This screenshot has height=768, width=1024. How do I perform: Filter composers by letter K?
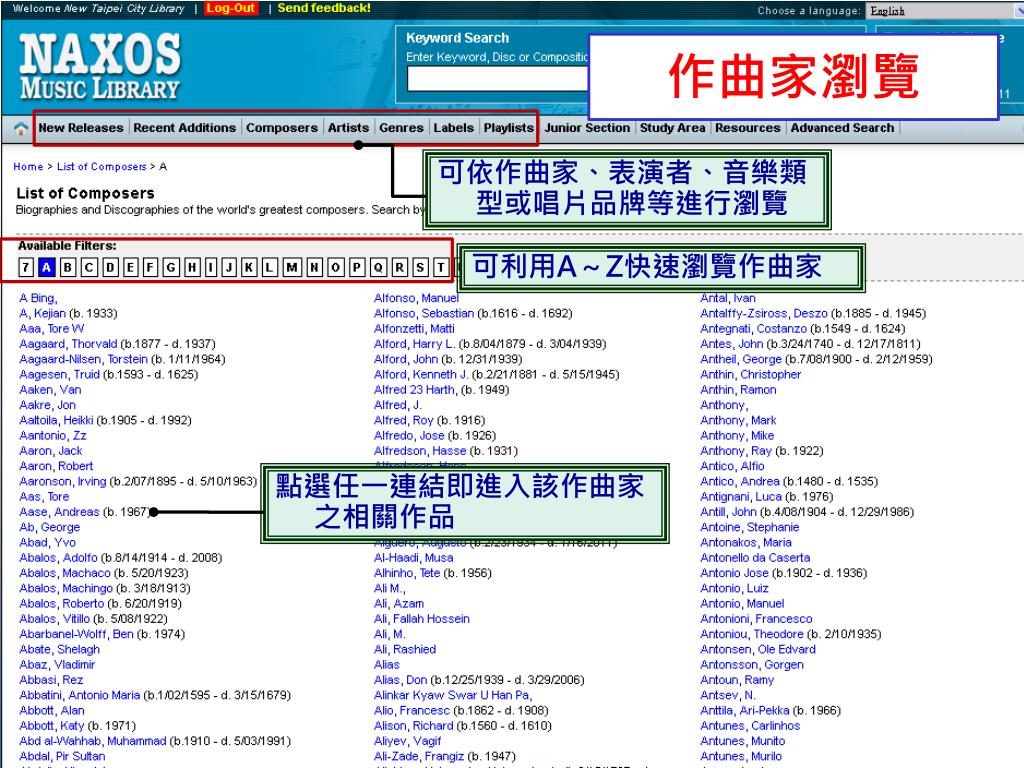click(249, 267)
